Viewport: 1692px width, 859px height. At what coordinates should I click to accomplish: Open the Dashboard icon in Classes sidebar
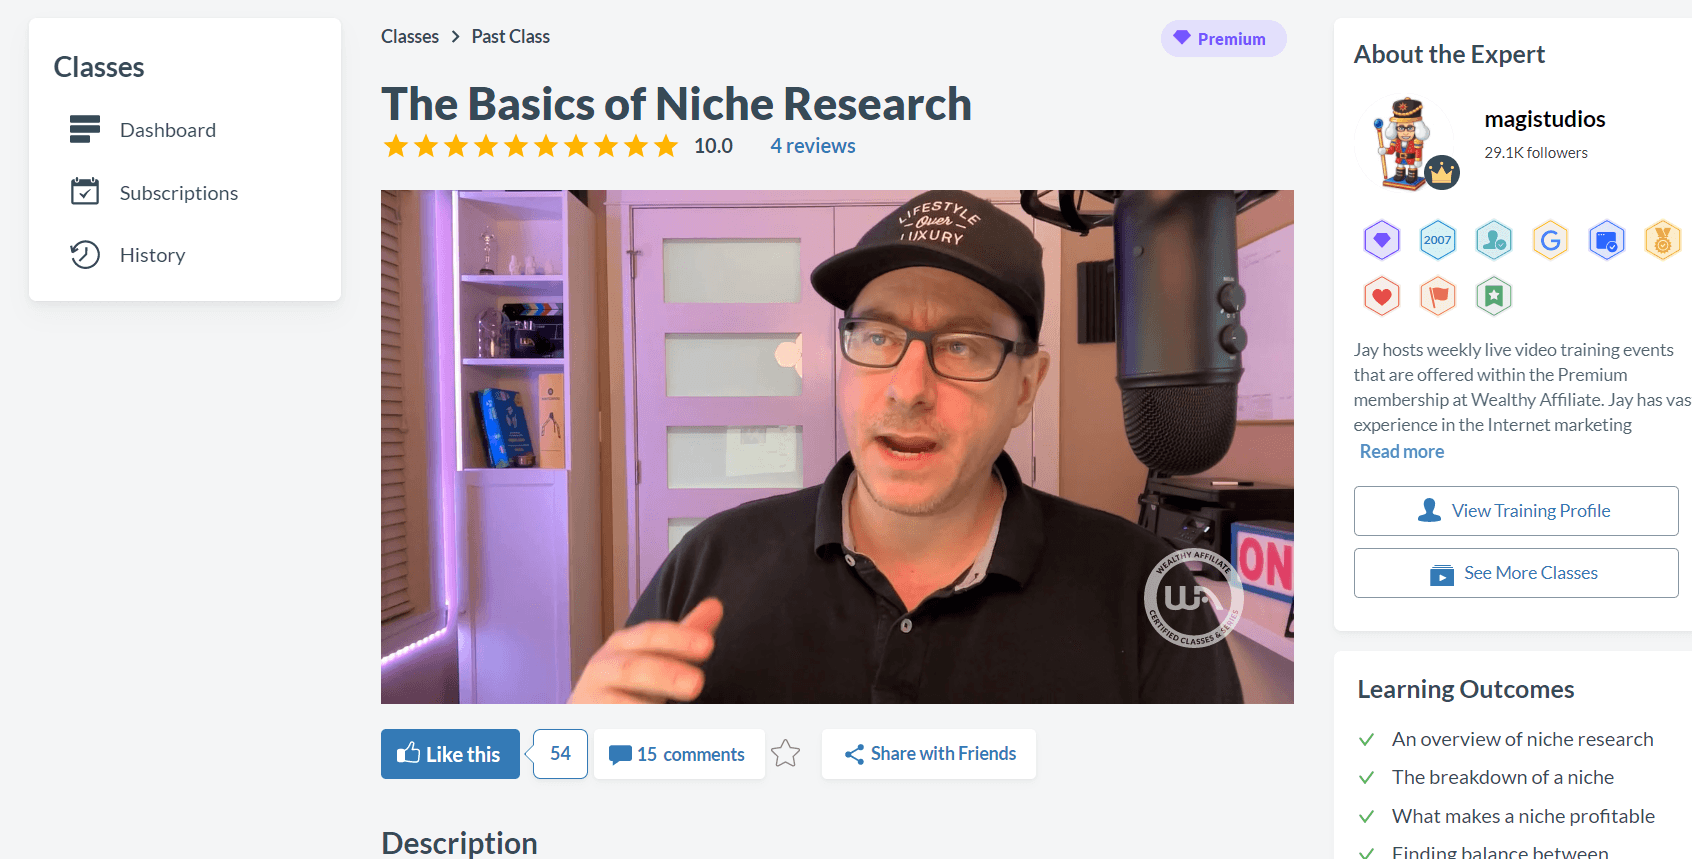point(85,130)
